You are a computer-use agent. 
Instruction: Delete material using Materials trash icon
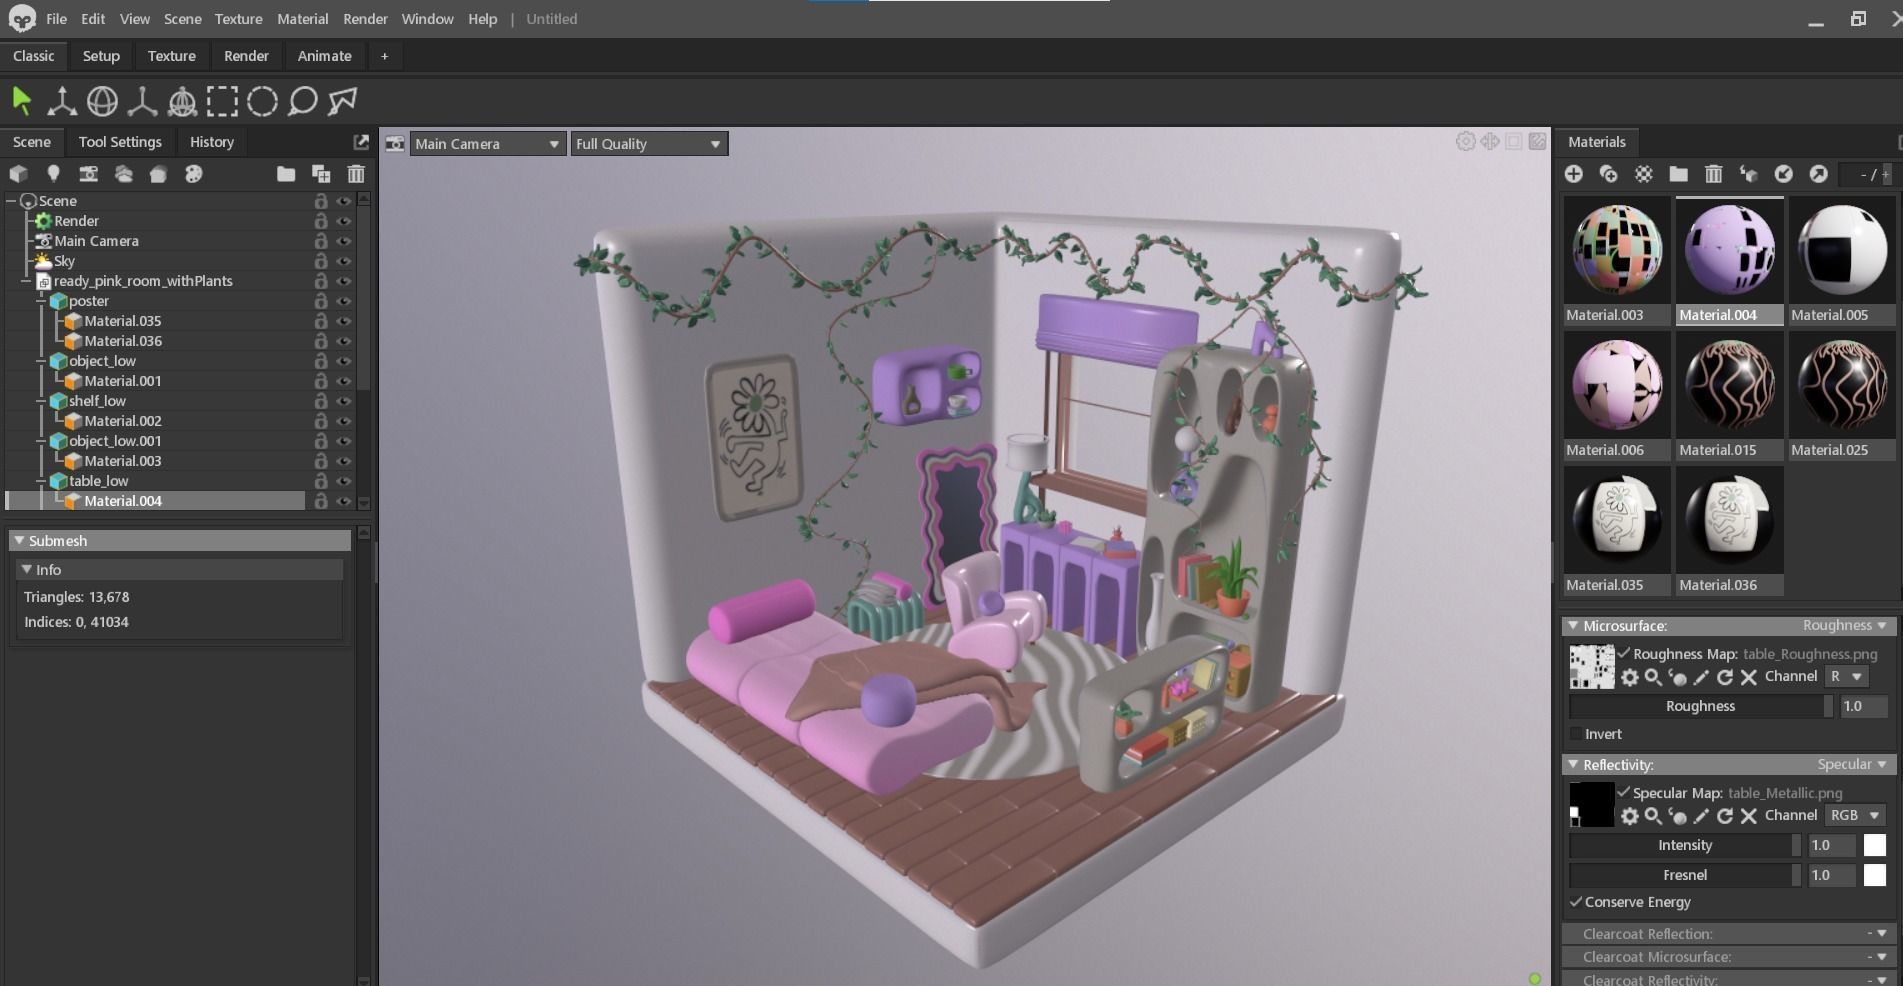pyautogui.click(x=1713, y=174)
